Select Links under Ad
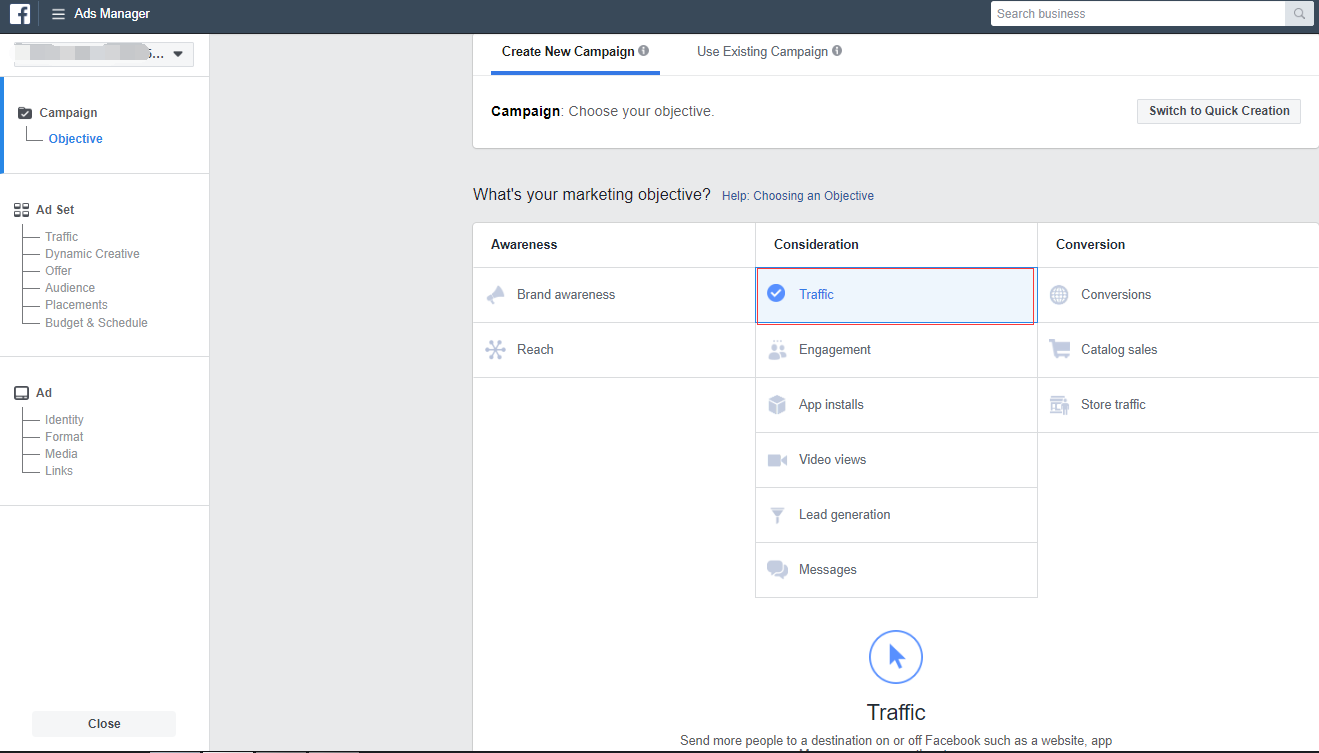 [59, 471]
